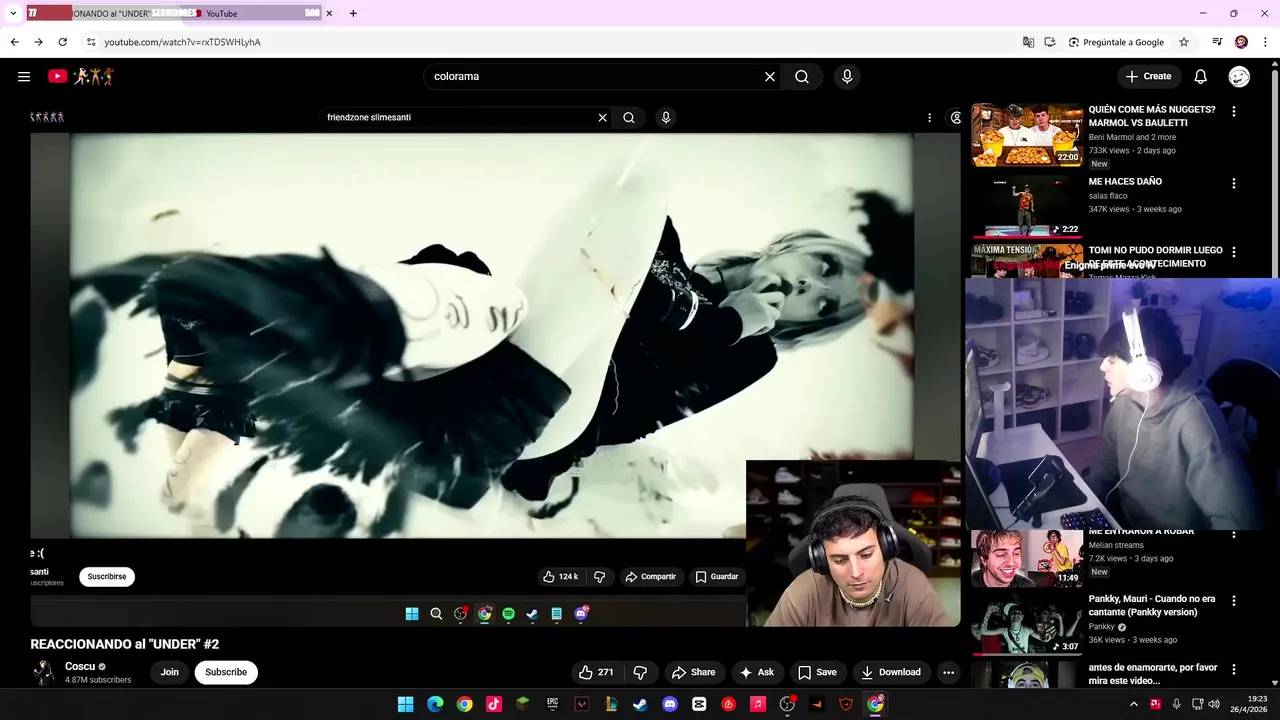The width and height of the screenshot is (1280, 720).
Task: Open TikTok from the taskbar
Action: [x=493, y=704]
